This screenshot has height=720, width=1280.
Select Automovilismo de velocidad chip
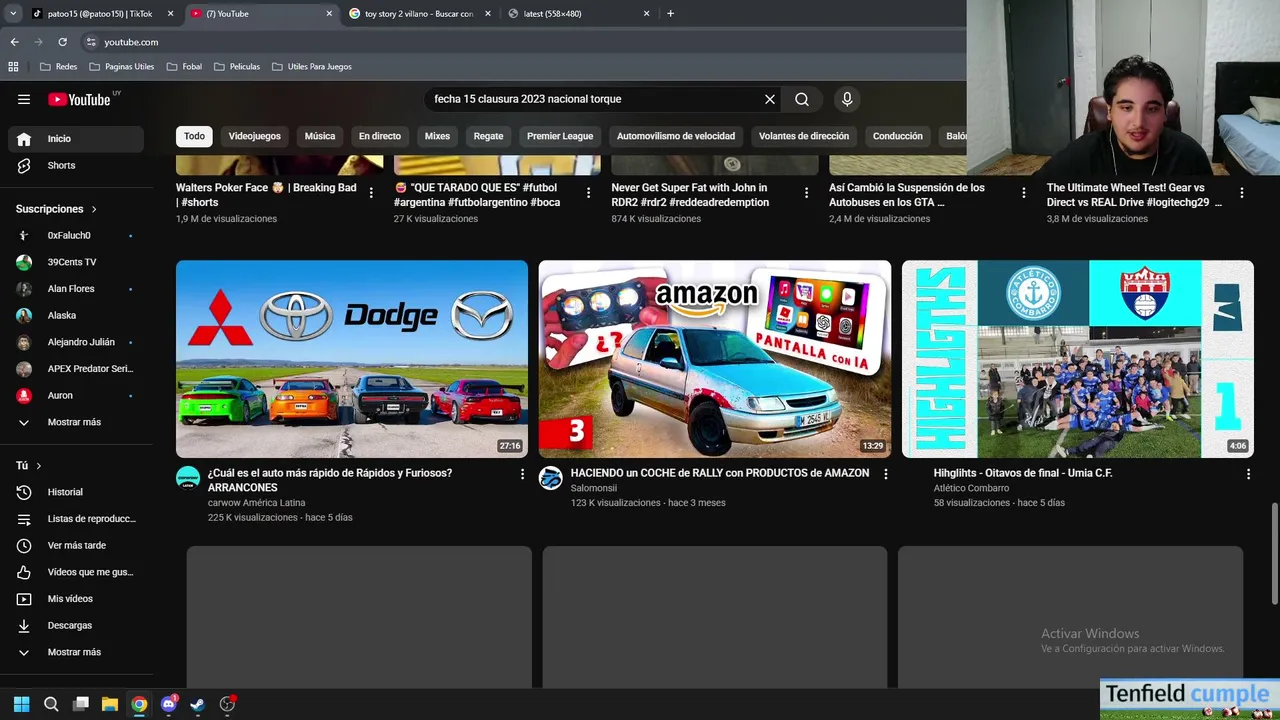[x=676, y=136]
